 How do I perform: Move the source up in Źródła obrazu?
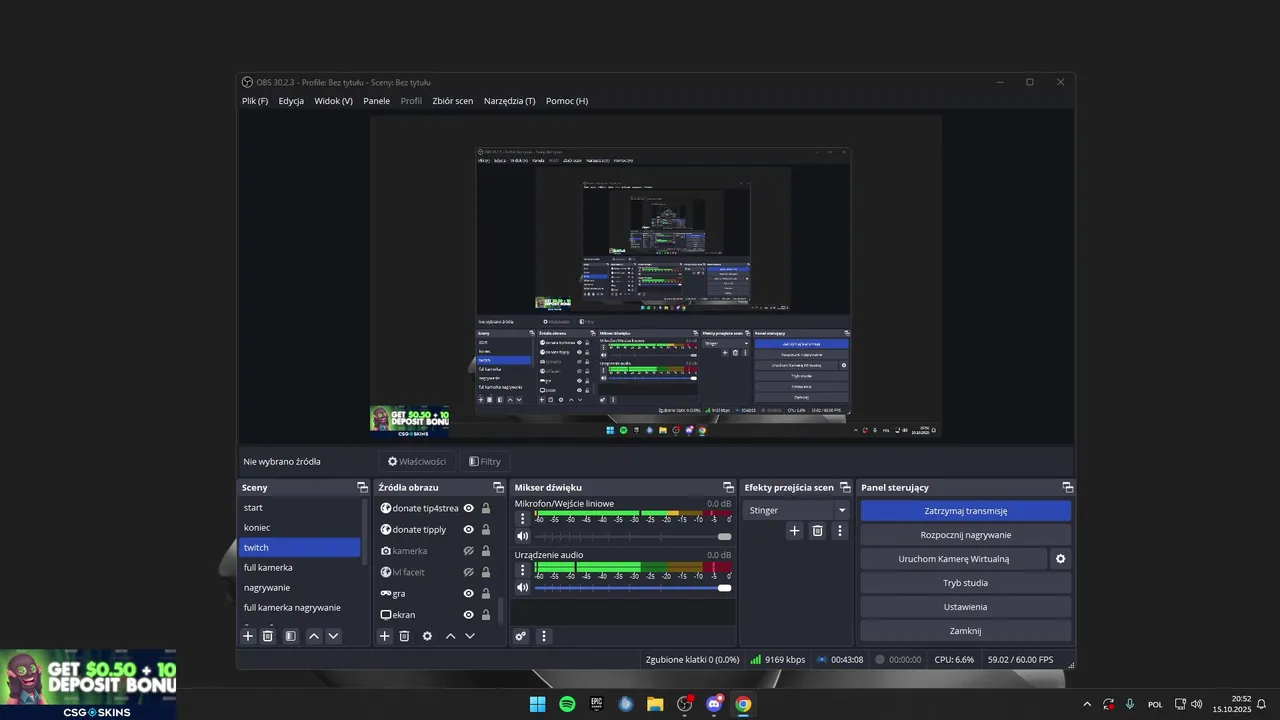click(x=450, y=636)
